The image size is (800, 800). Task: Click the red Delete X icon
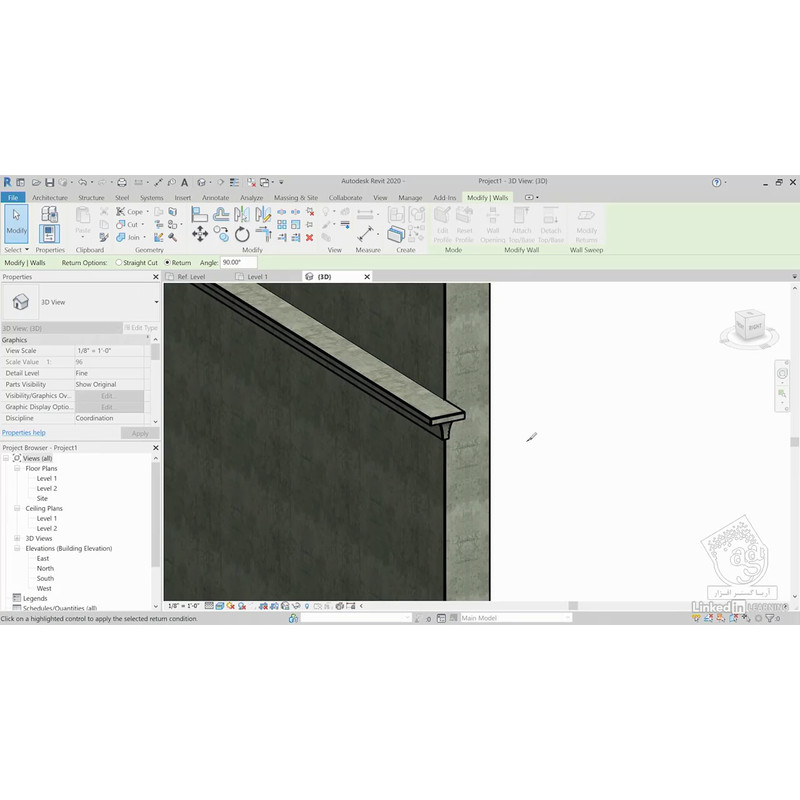309,237
